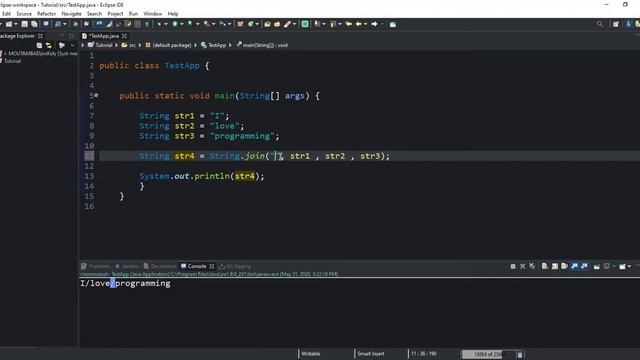640x360 pixels.
Task: Click the Pin Editor toolbar icon
Action: pyautogui.click(x=392, y=24)
